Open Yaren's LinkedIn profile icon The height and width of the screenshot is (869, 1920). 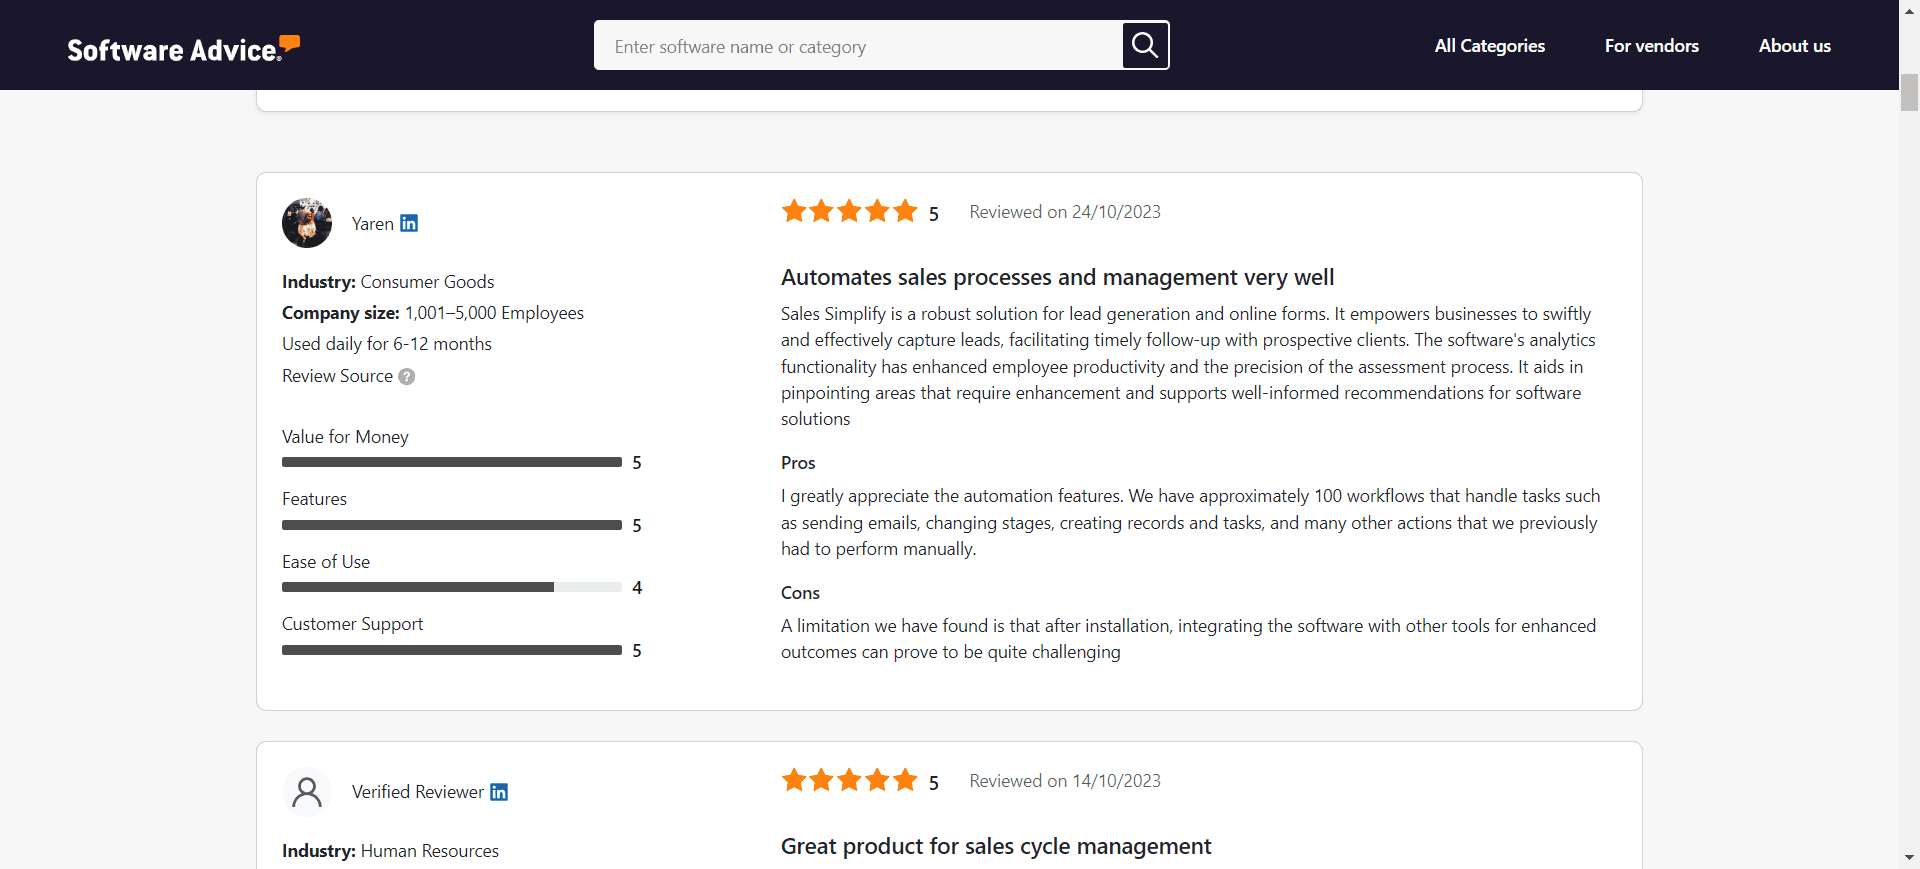click(x=408, y=223)
